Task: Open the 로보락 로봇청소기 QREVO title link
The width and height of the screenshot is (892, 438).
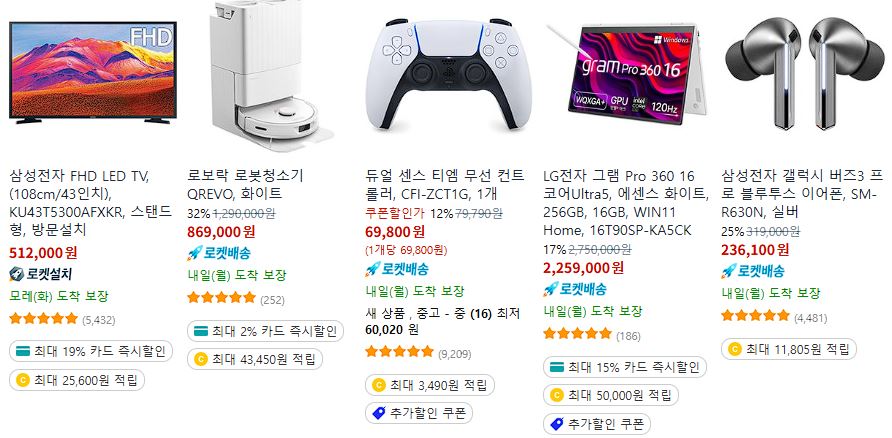Action: pos(245,184)
